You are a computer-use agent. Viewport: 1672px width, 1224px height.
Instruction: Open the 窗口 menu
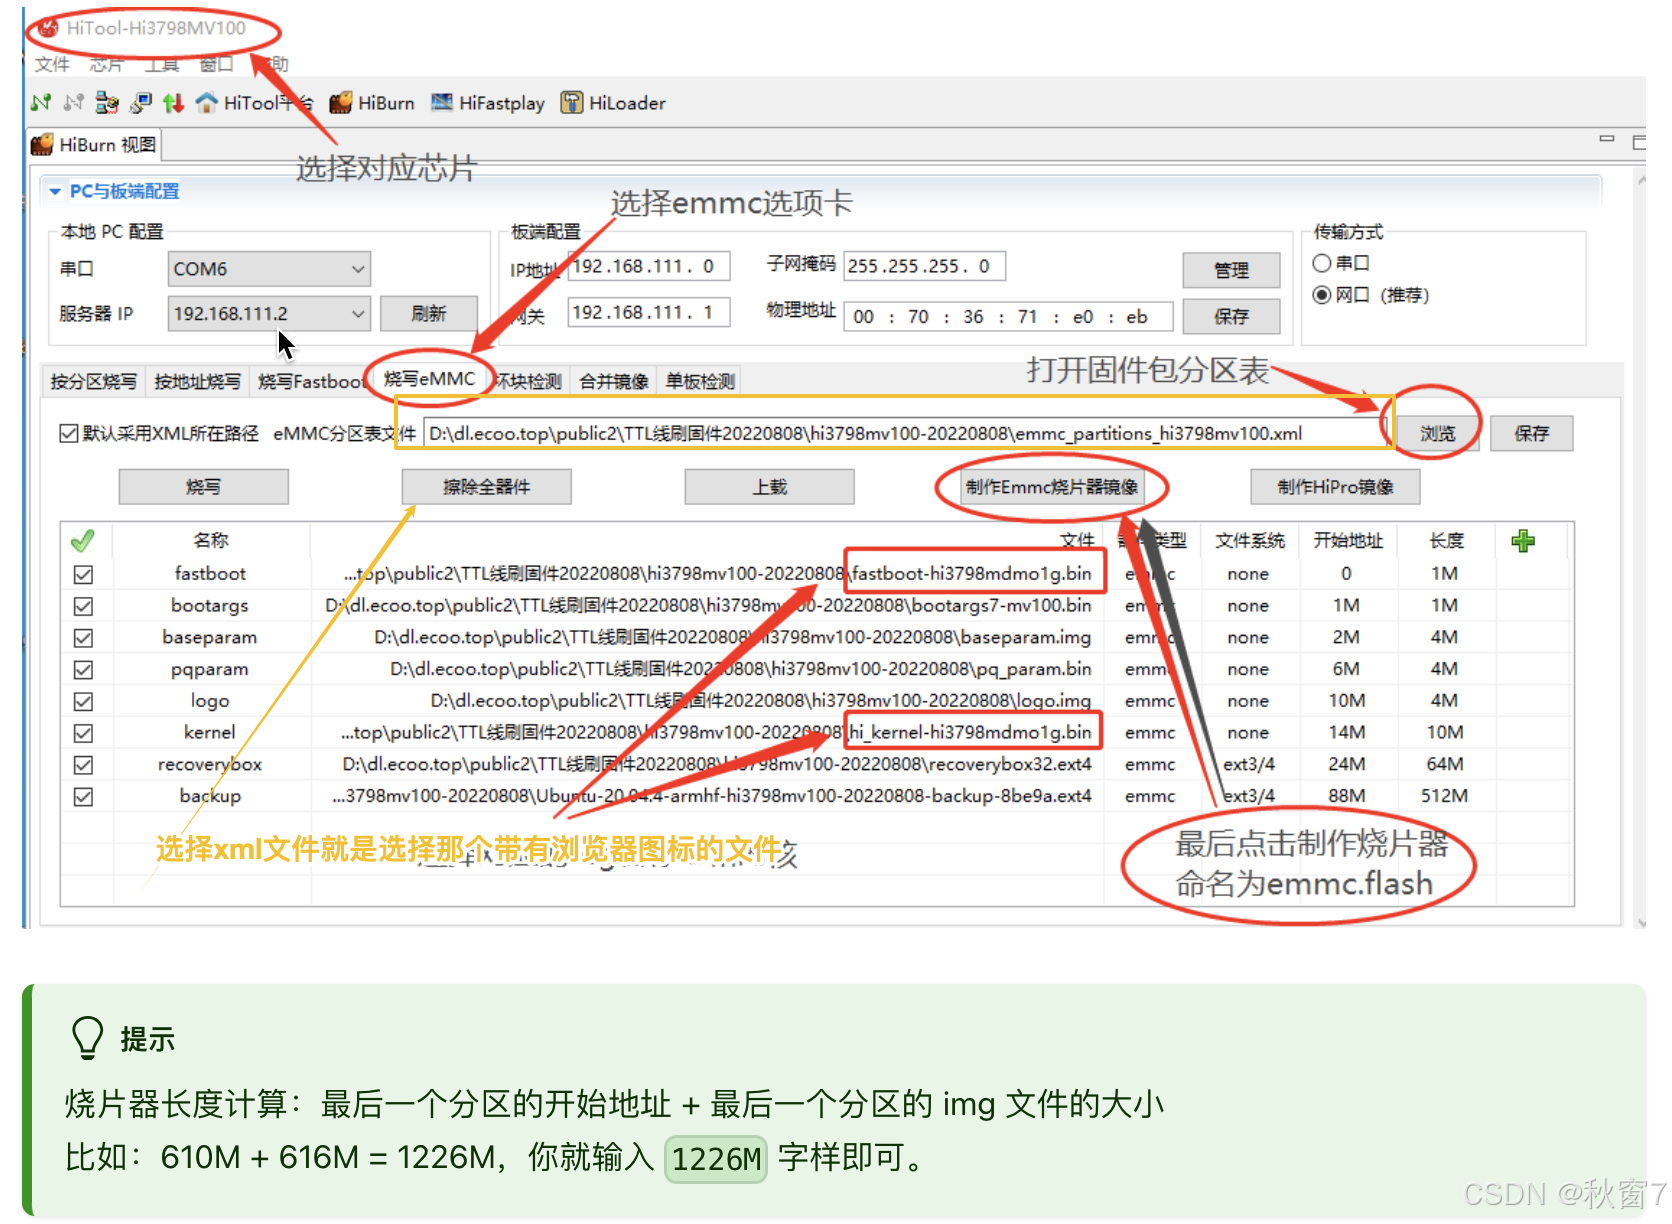(x=216, y=64)
